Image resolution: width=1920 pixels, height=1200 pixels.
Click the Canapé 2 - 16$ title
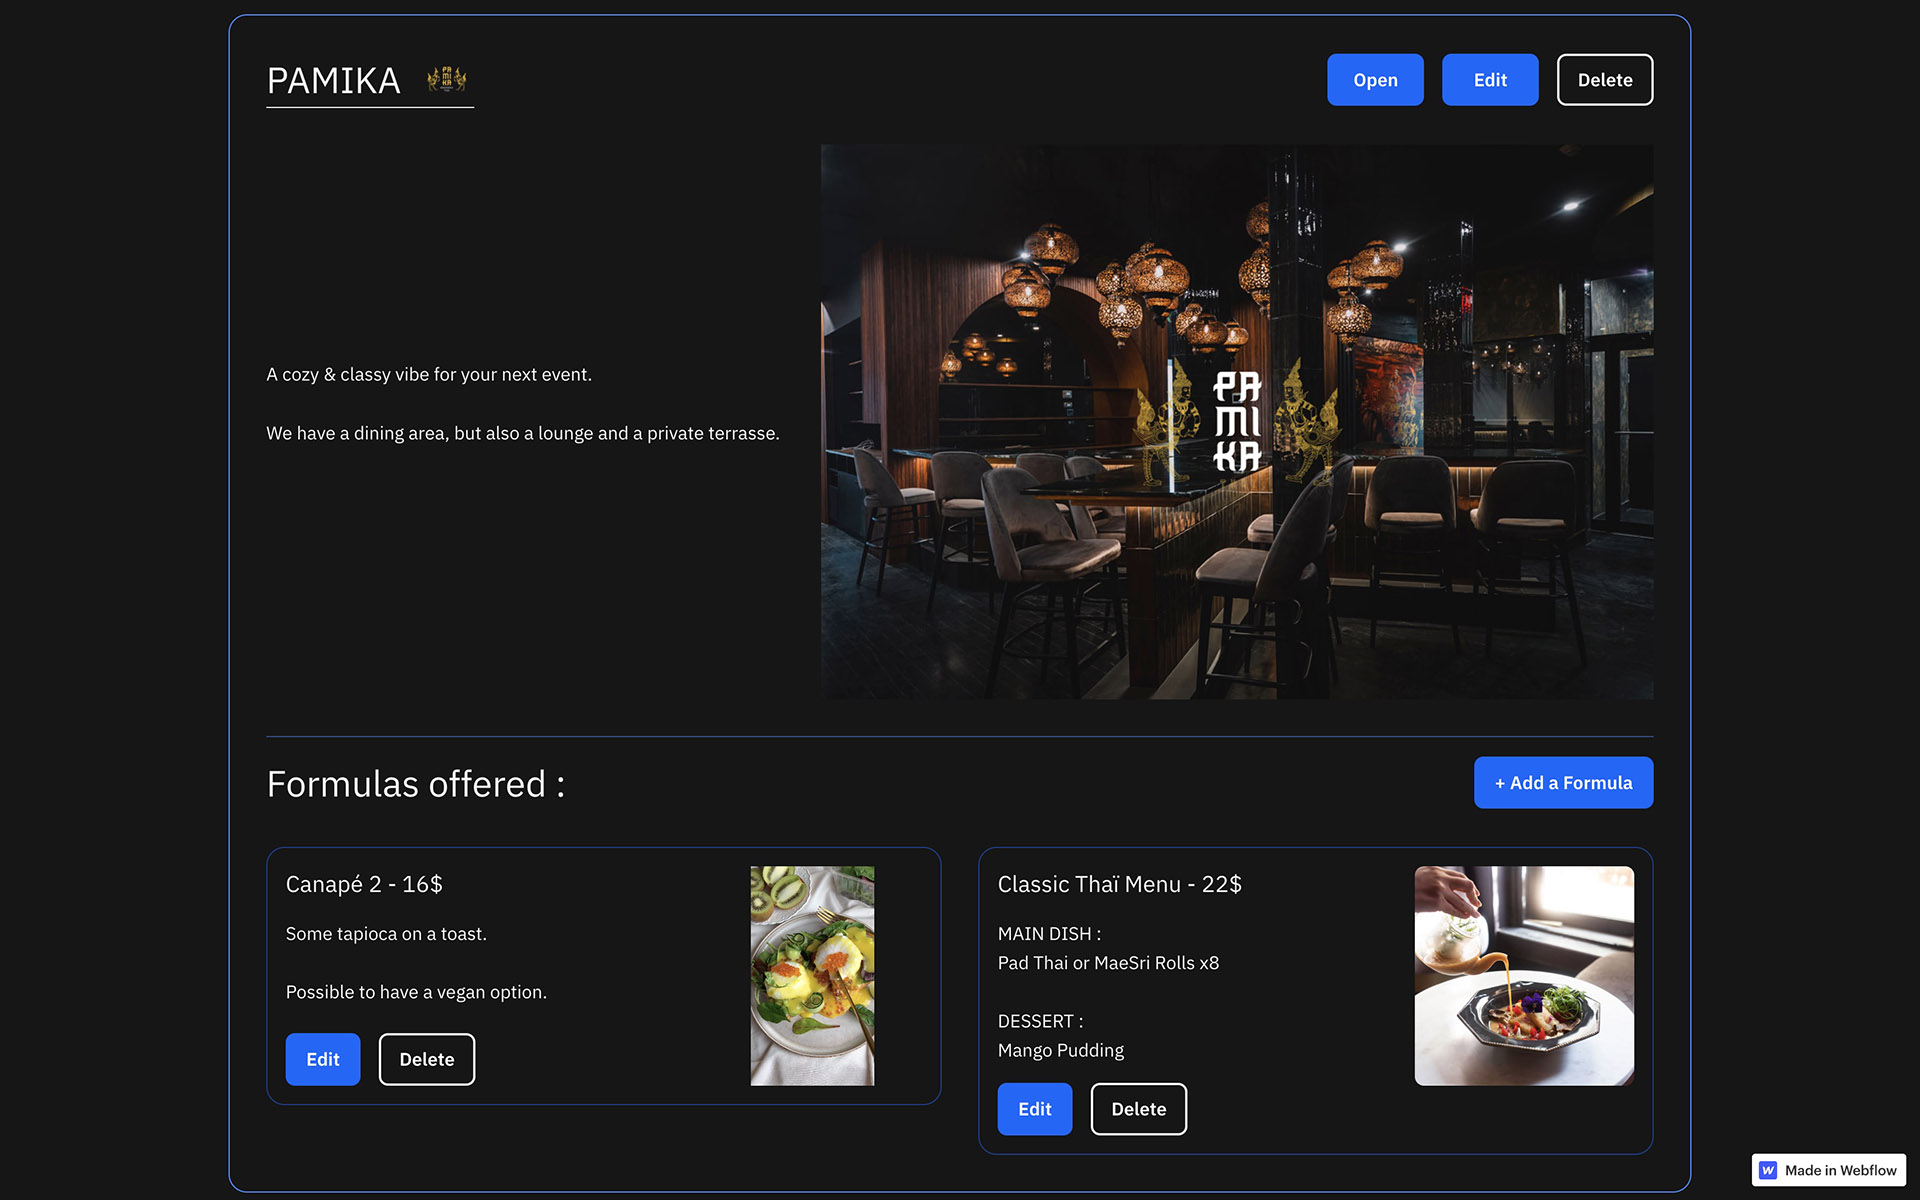click(x=364, y=884)
